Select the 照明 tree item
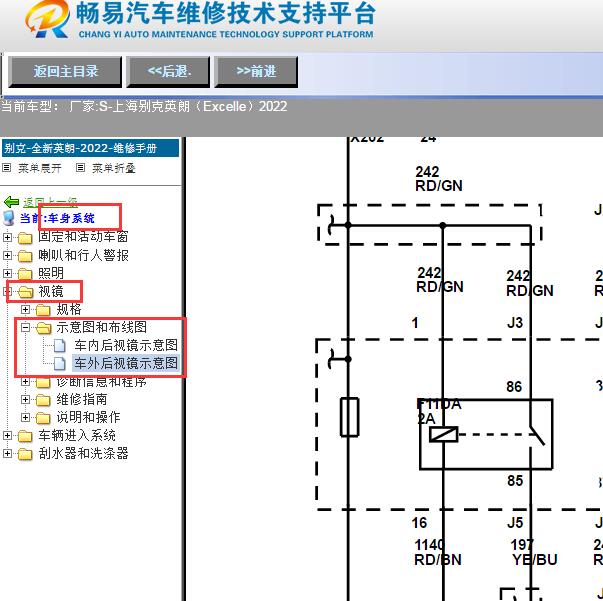This screenshot has width=603, height=601. 51,273
